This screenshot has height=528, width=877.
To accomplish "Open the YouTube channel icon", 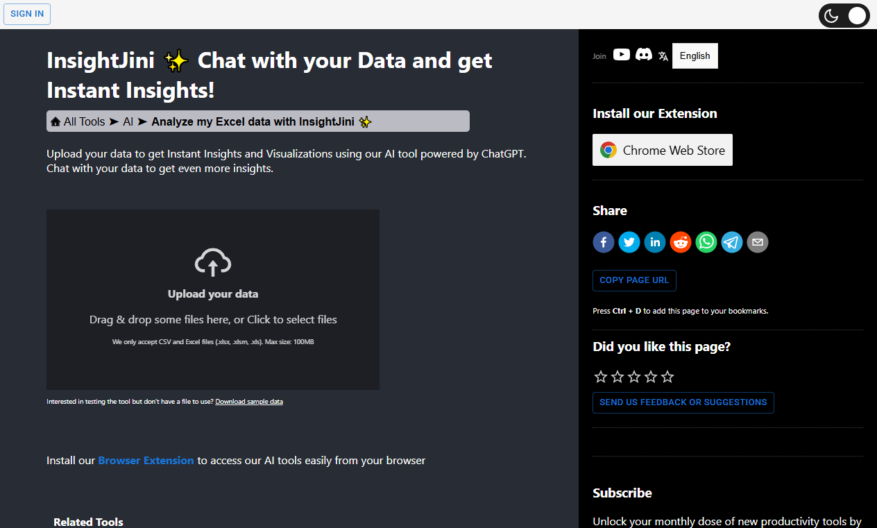I will pos(621,54).
